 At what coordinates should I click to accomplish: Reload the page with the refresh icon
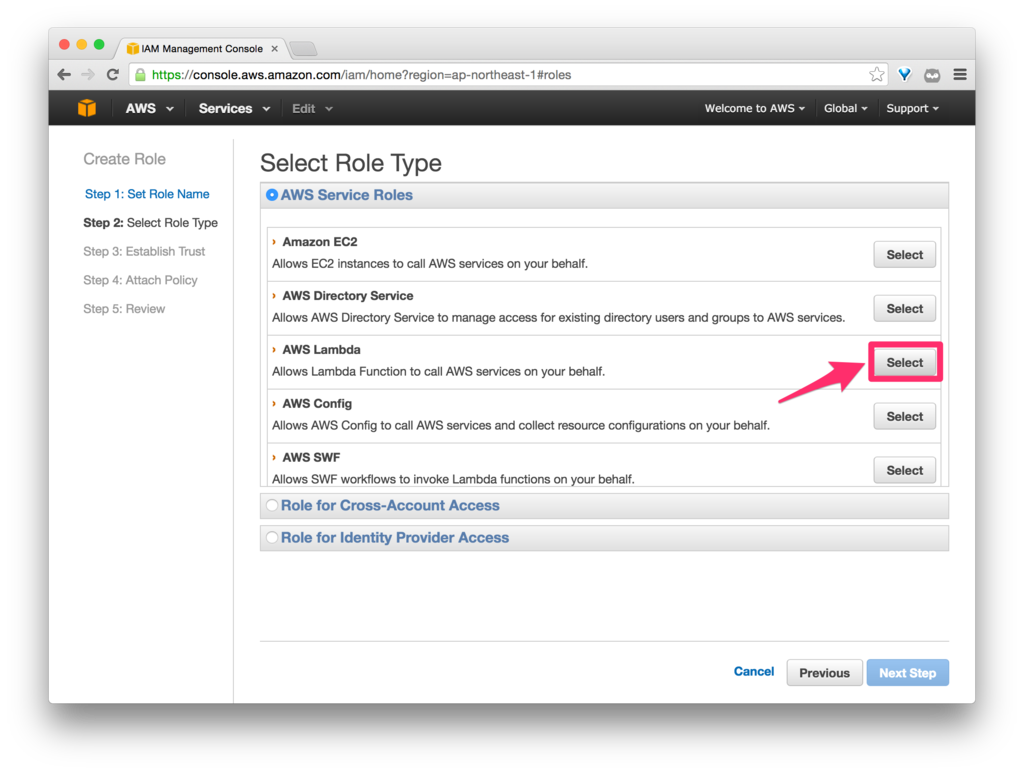coord(112,74)
